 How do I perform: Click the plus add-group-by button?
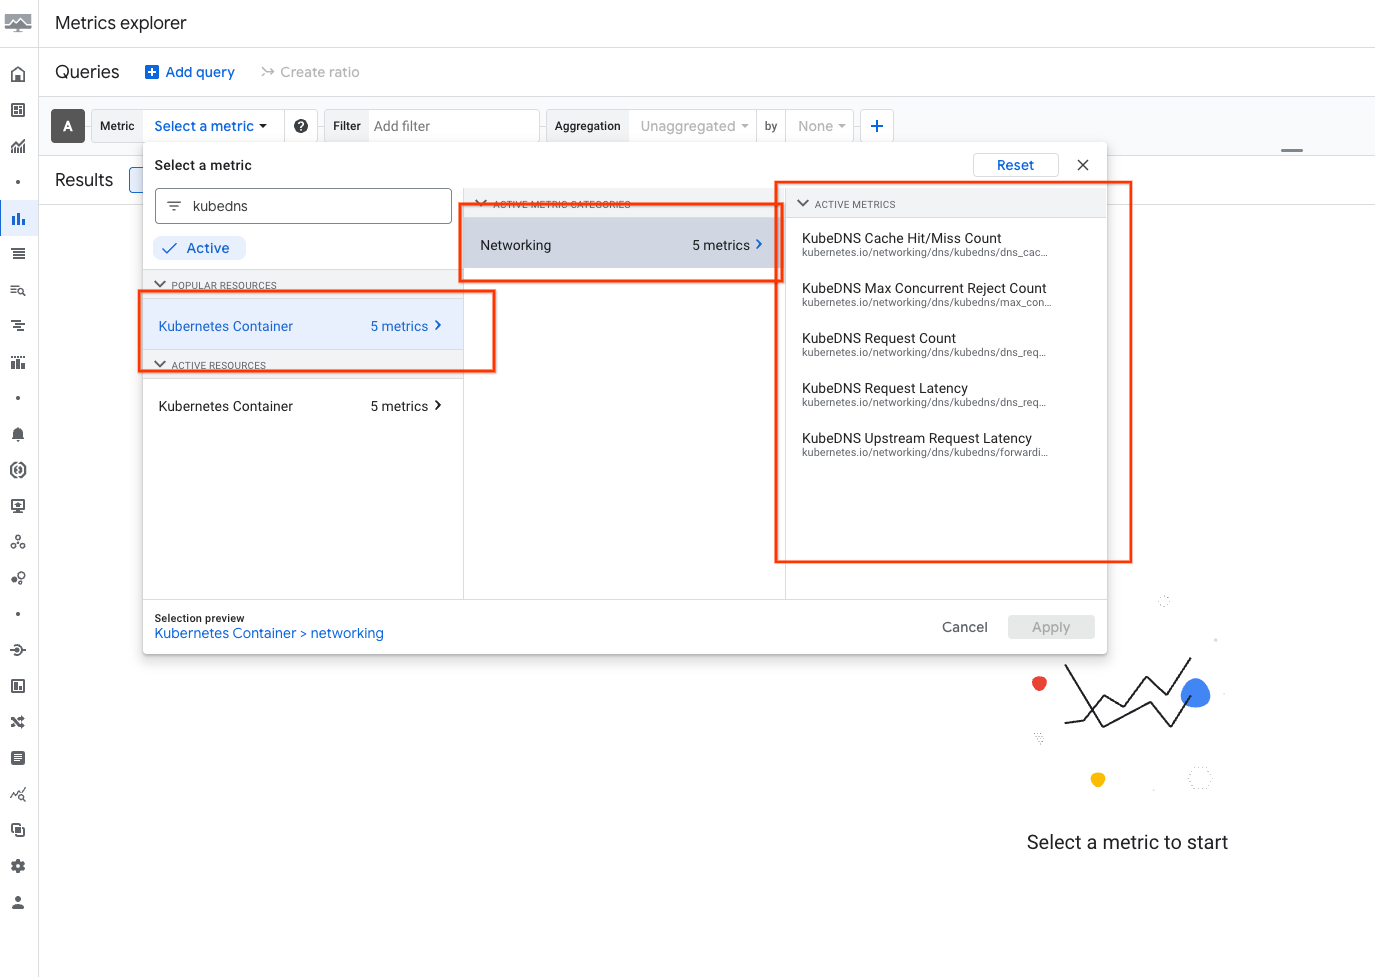[877, 126]
